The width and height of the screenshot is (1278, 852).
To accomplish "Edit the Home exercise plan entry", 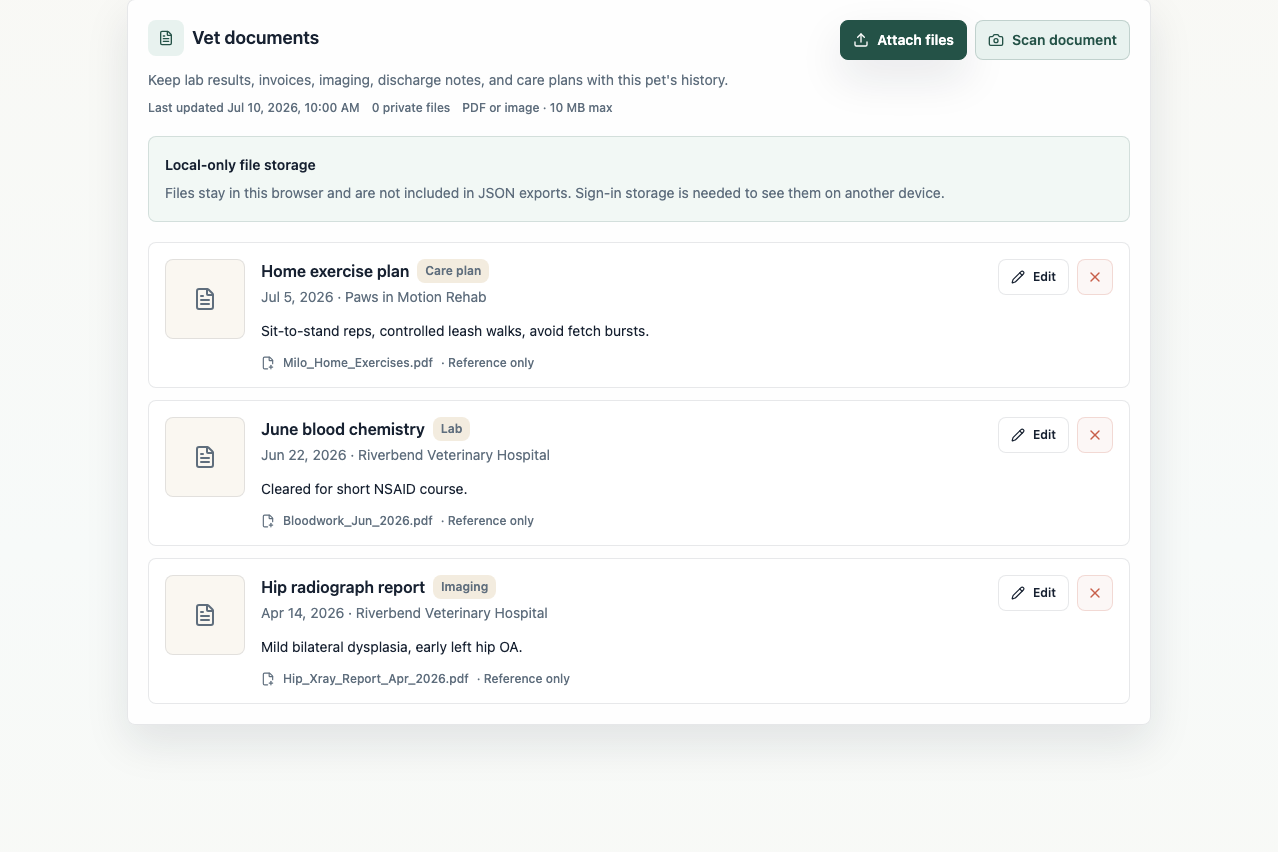I will [x=1033, y=277].
